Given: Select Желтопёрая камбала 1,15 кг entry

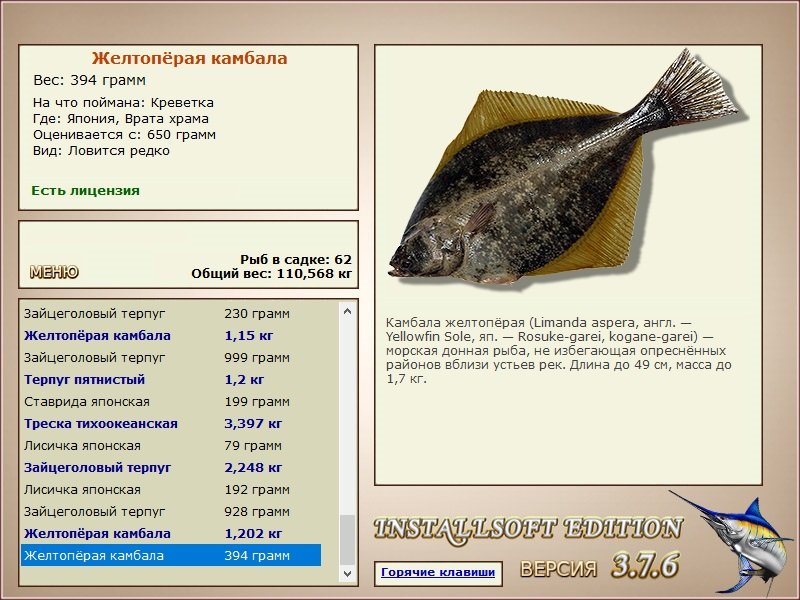Looking at the screenshot, I should pyautogui.click(x=170, y=336).
